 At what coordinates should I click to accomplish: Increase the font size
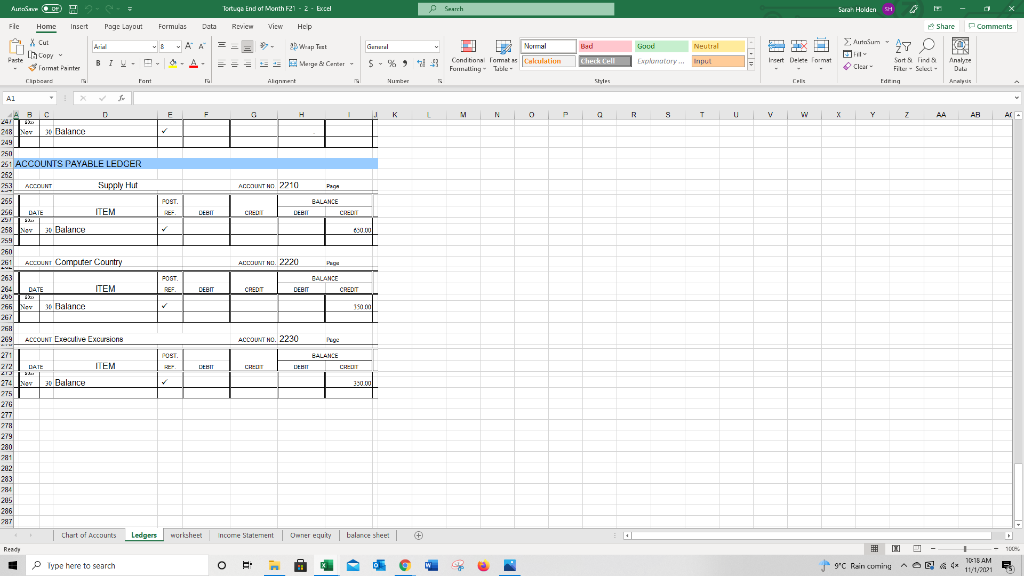tap(189, 46)
